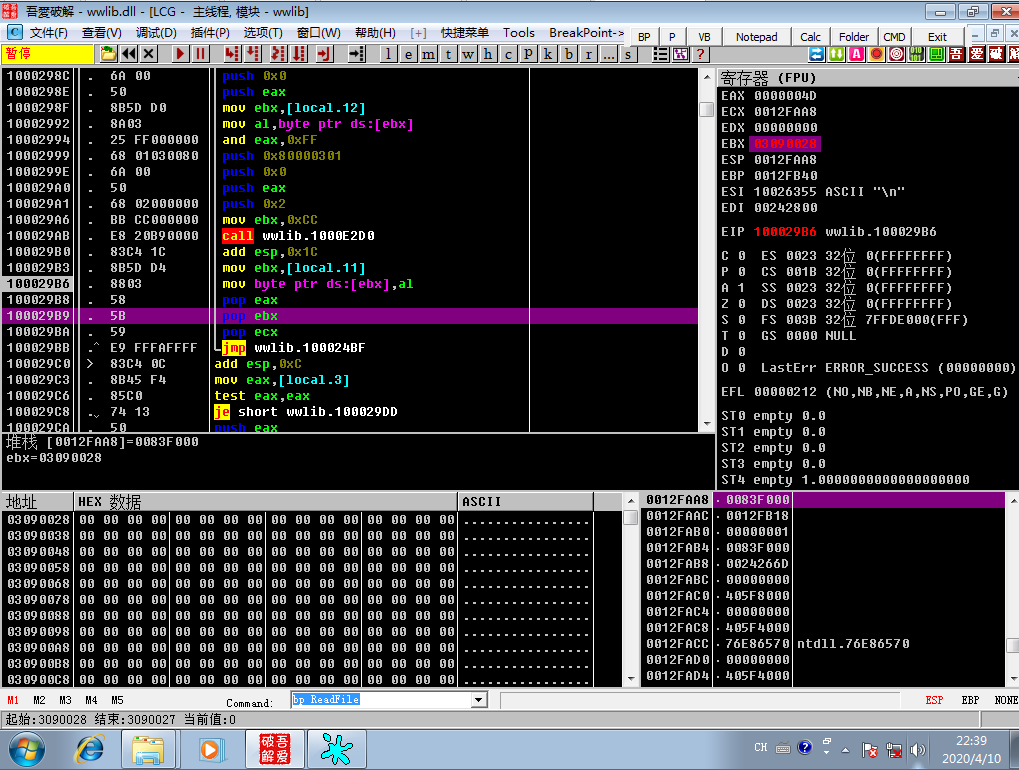Click inside the Command input field
Viewport: 1019px width, 770px height.
coord(382,700)
